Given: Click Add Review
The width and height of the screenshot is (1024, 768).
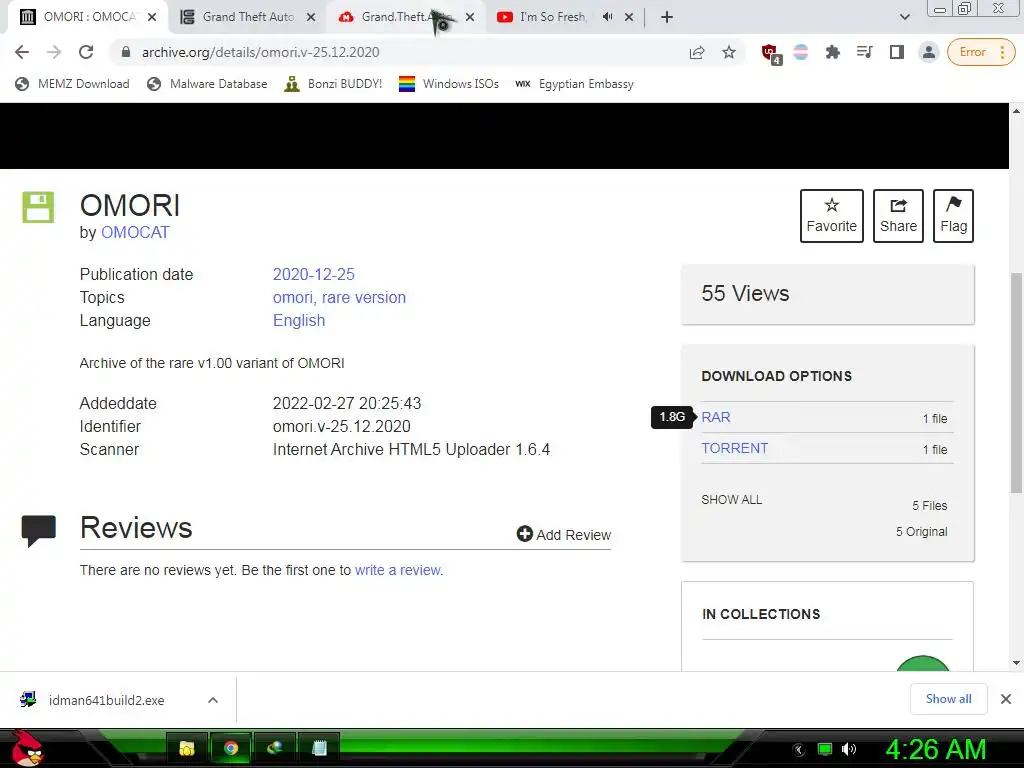Looking at the screenshot, I should [x=564, y=534].
